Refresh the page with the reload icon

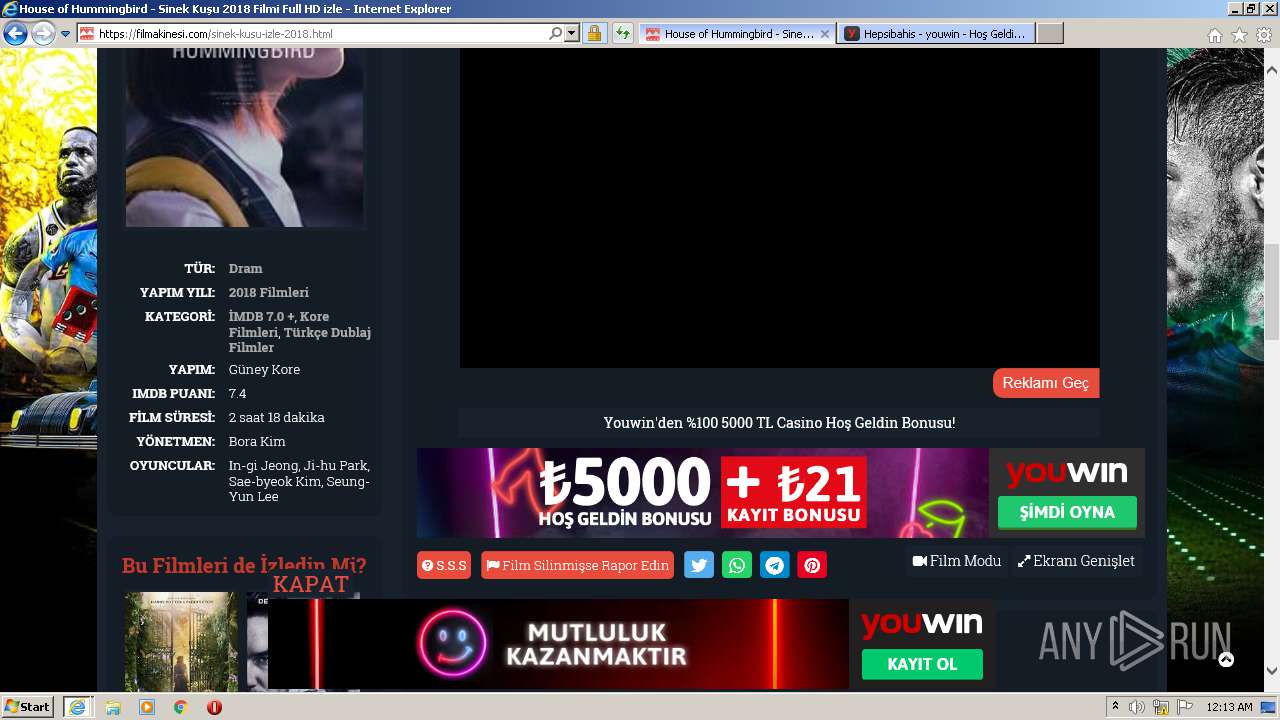tap(623, 34)
